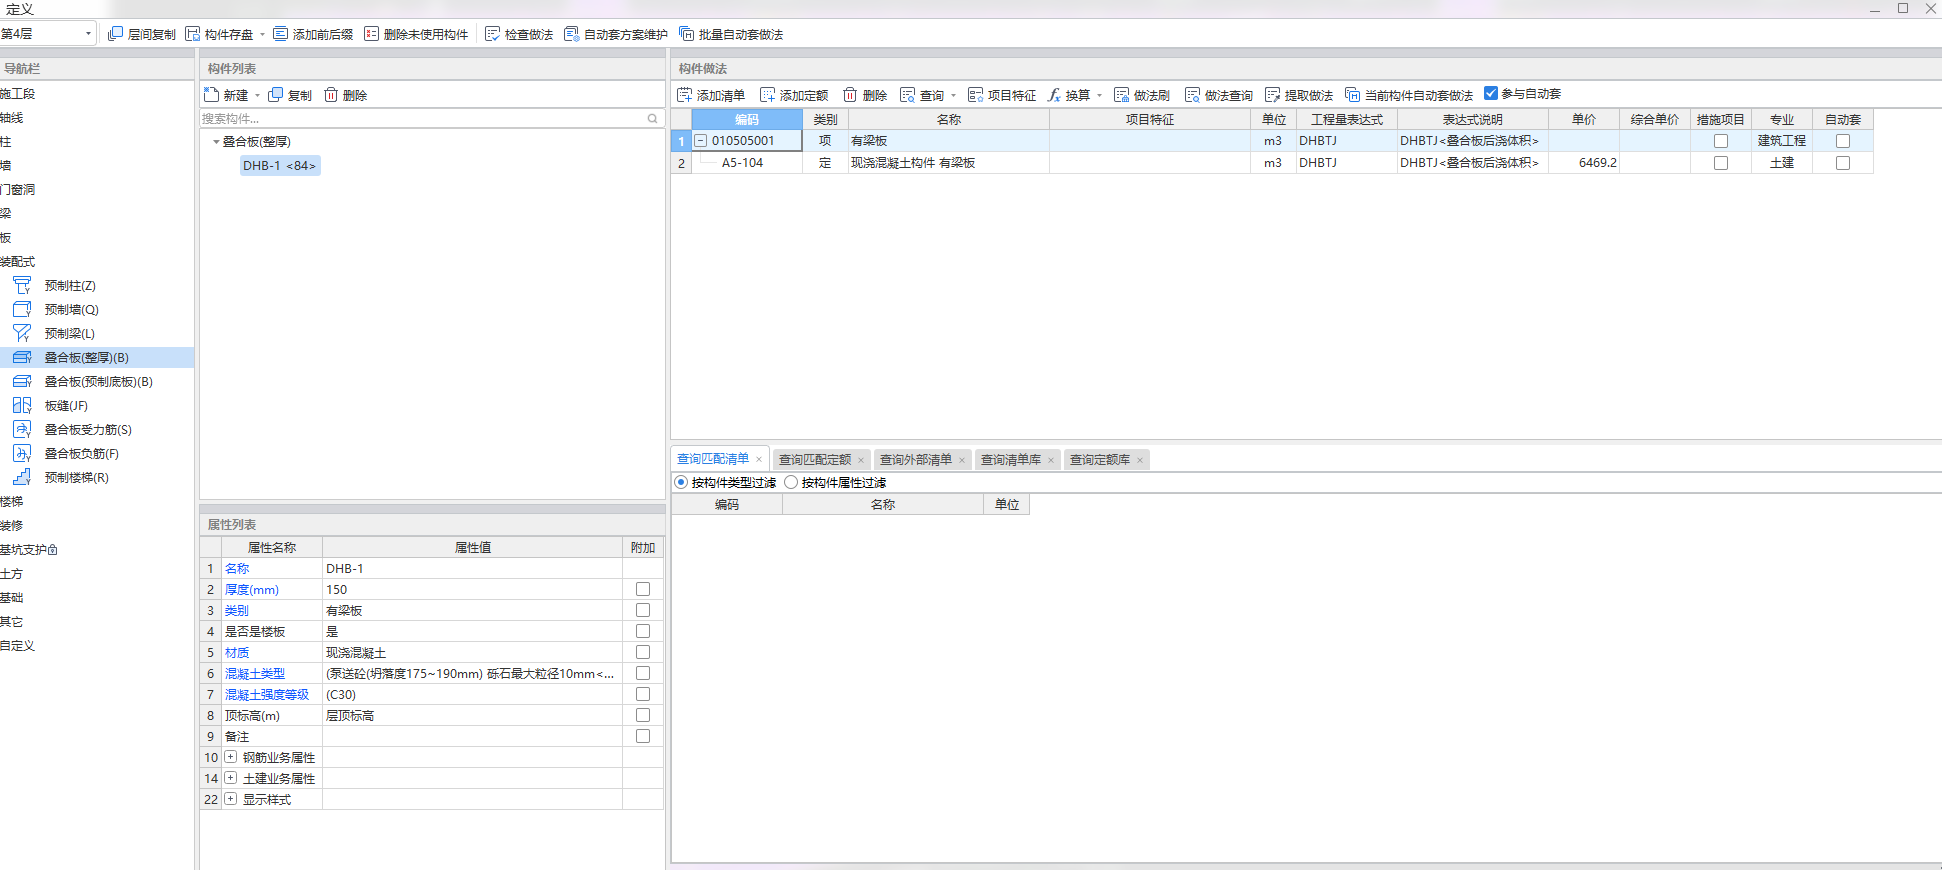Image resolution: width=1942 pixels, height=870 pixels.
Task: Select 叠合板受力筋(S) item
Action: point(88,430)
